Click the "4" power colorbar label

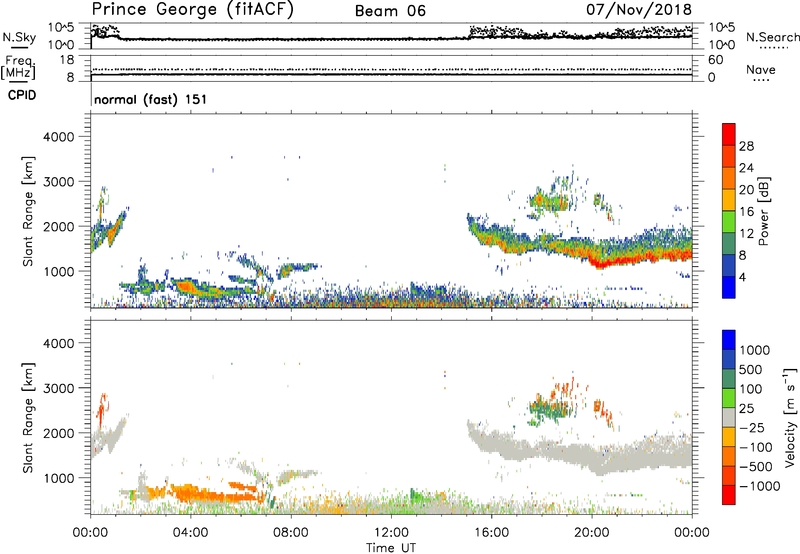tap(743, 277)
